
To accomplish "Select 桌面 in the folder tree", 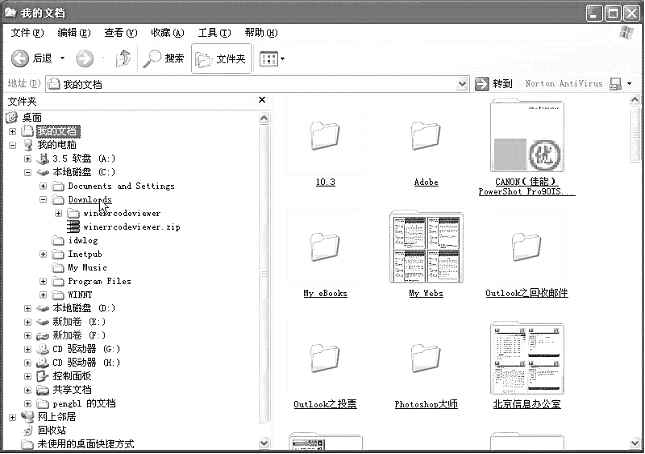I will point(32,118).
